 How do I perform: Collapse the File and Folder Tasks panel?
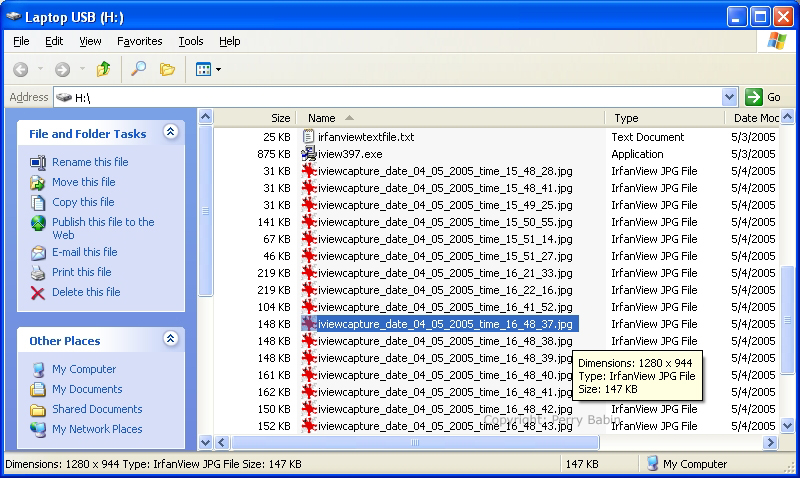(171, 132)
